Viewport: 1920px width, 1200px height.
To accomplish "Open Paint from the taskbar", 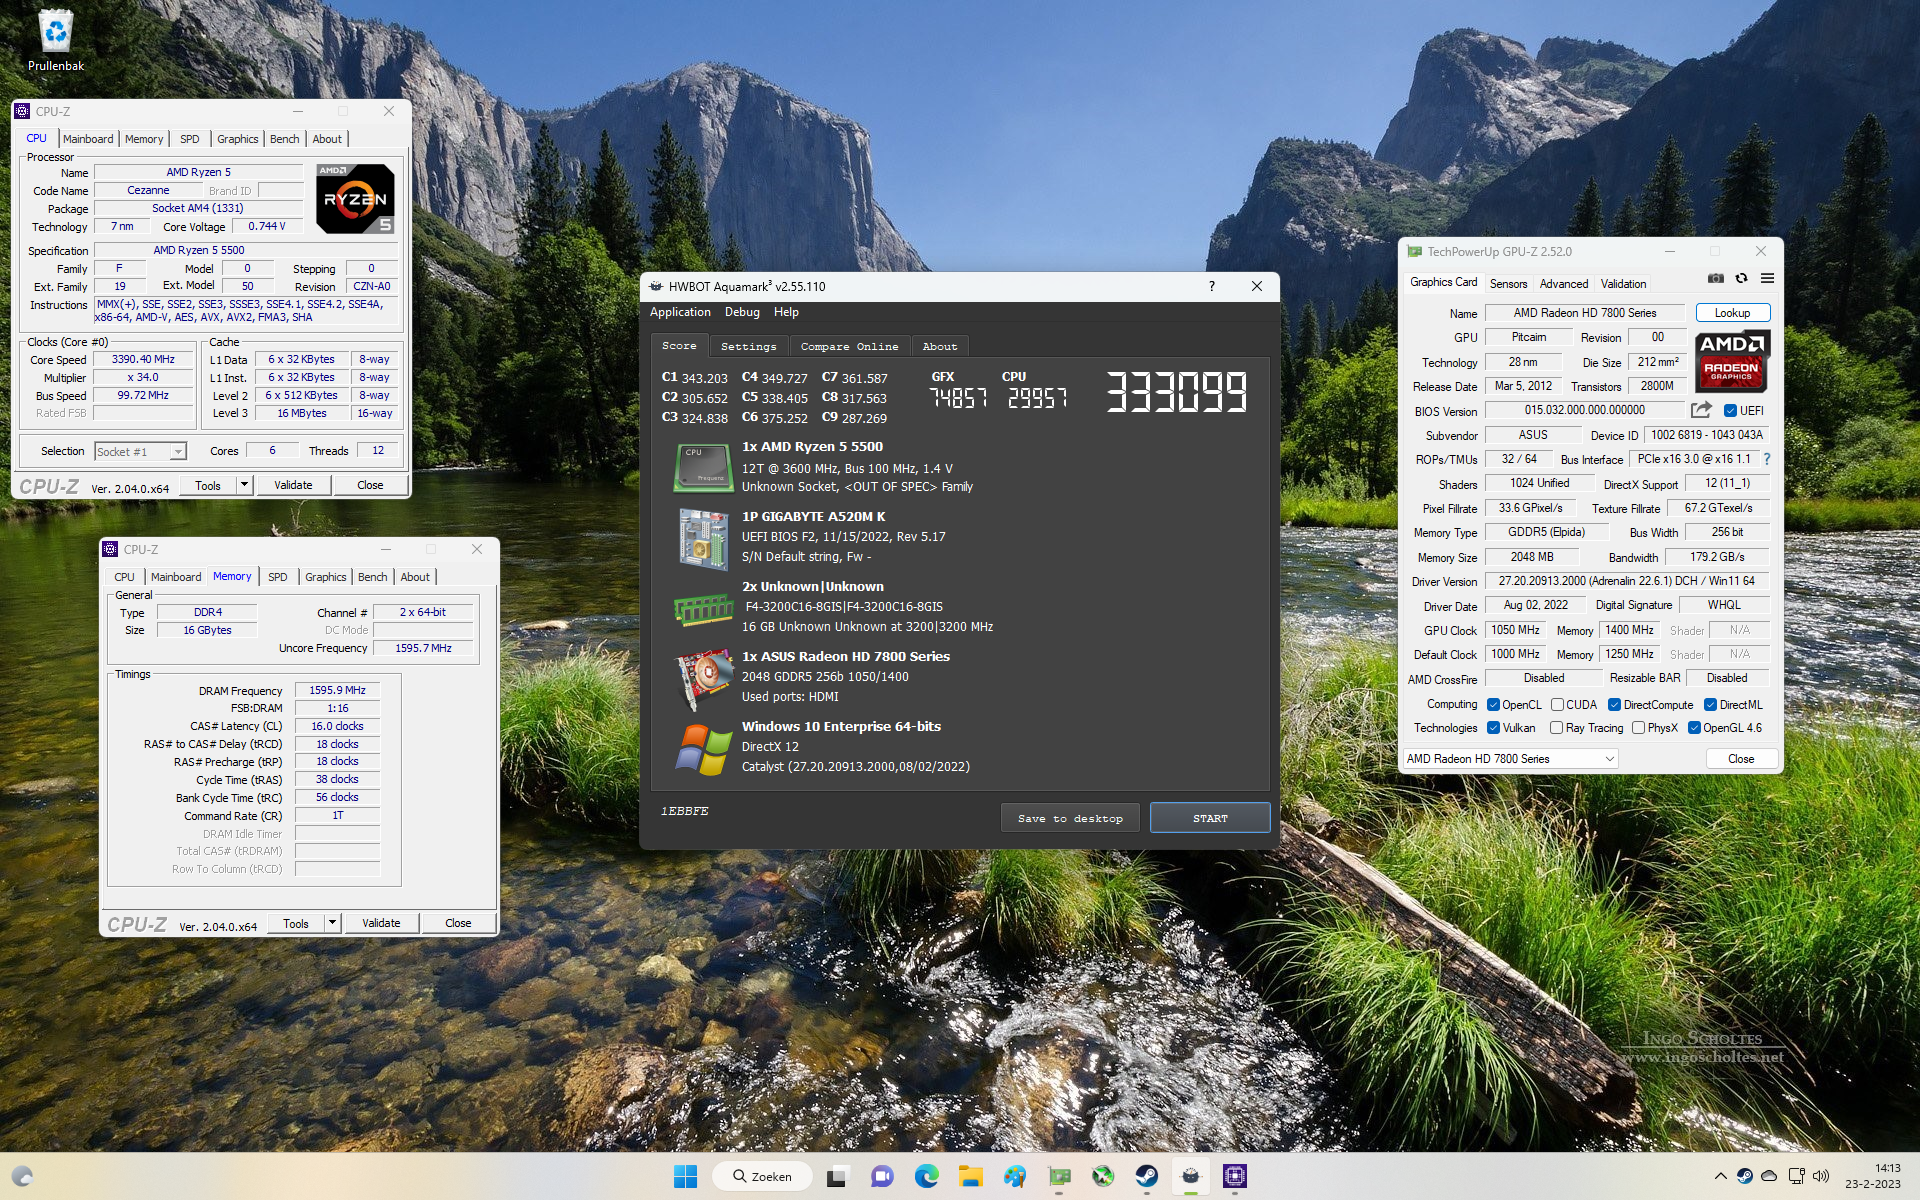I will (x=1014, y=1176).
